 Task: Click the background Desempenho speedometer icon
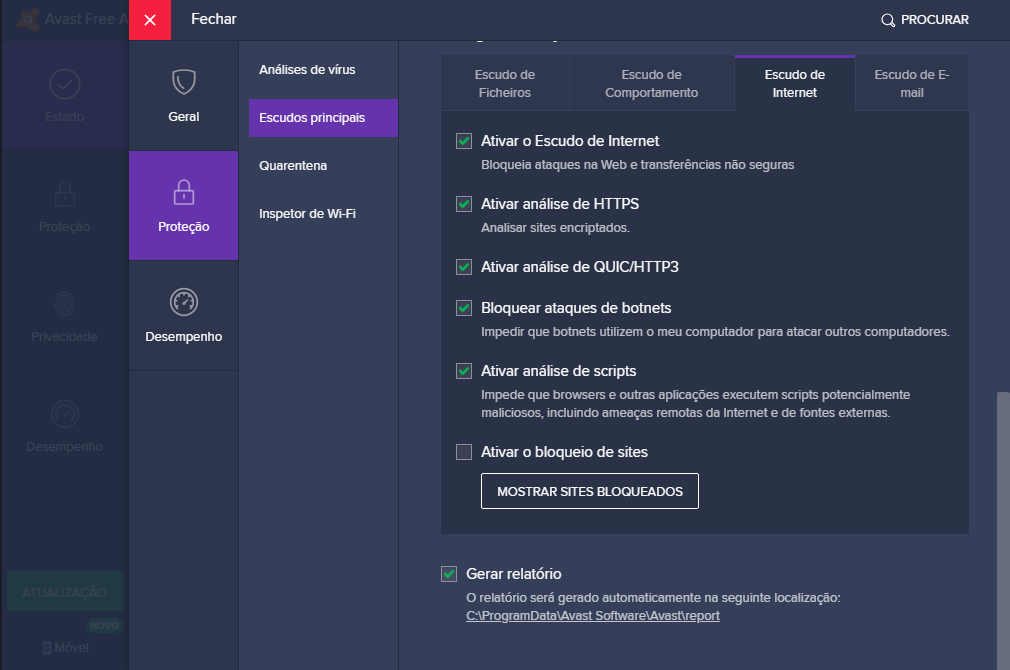(65, 414)
